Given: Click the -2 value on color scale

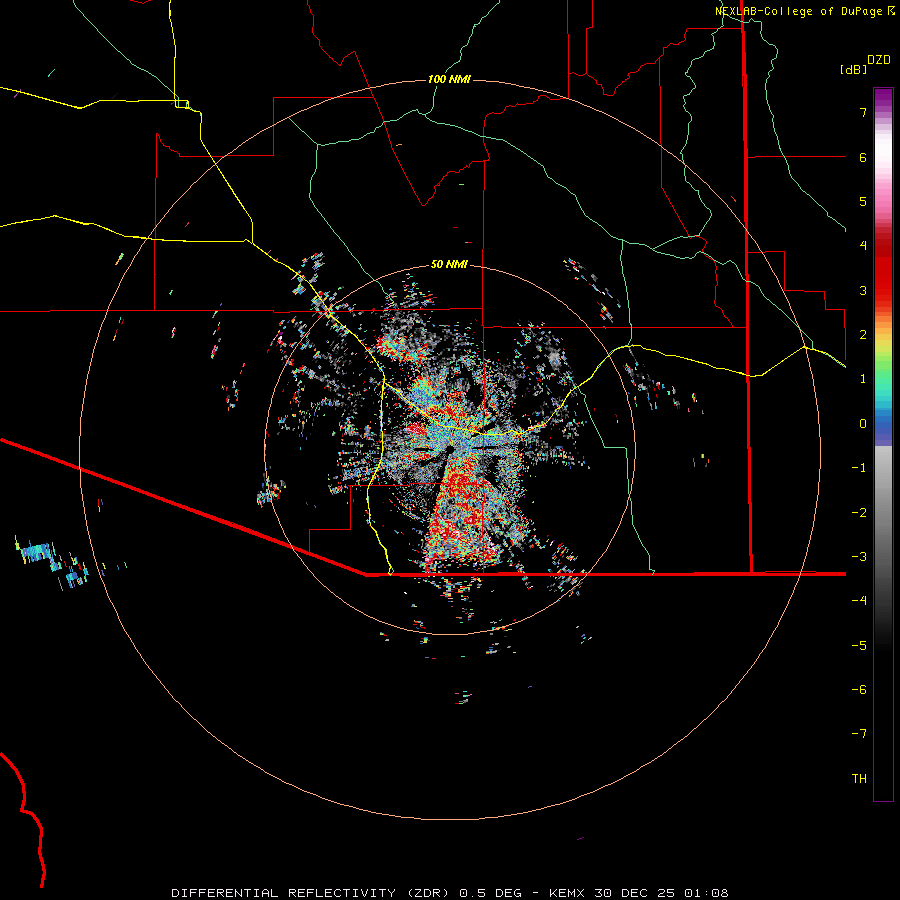Looking at the screenshot, I should coord(859,513).
